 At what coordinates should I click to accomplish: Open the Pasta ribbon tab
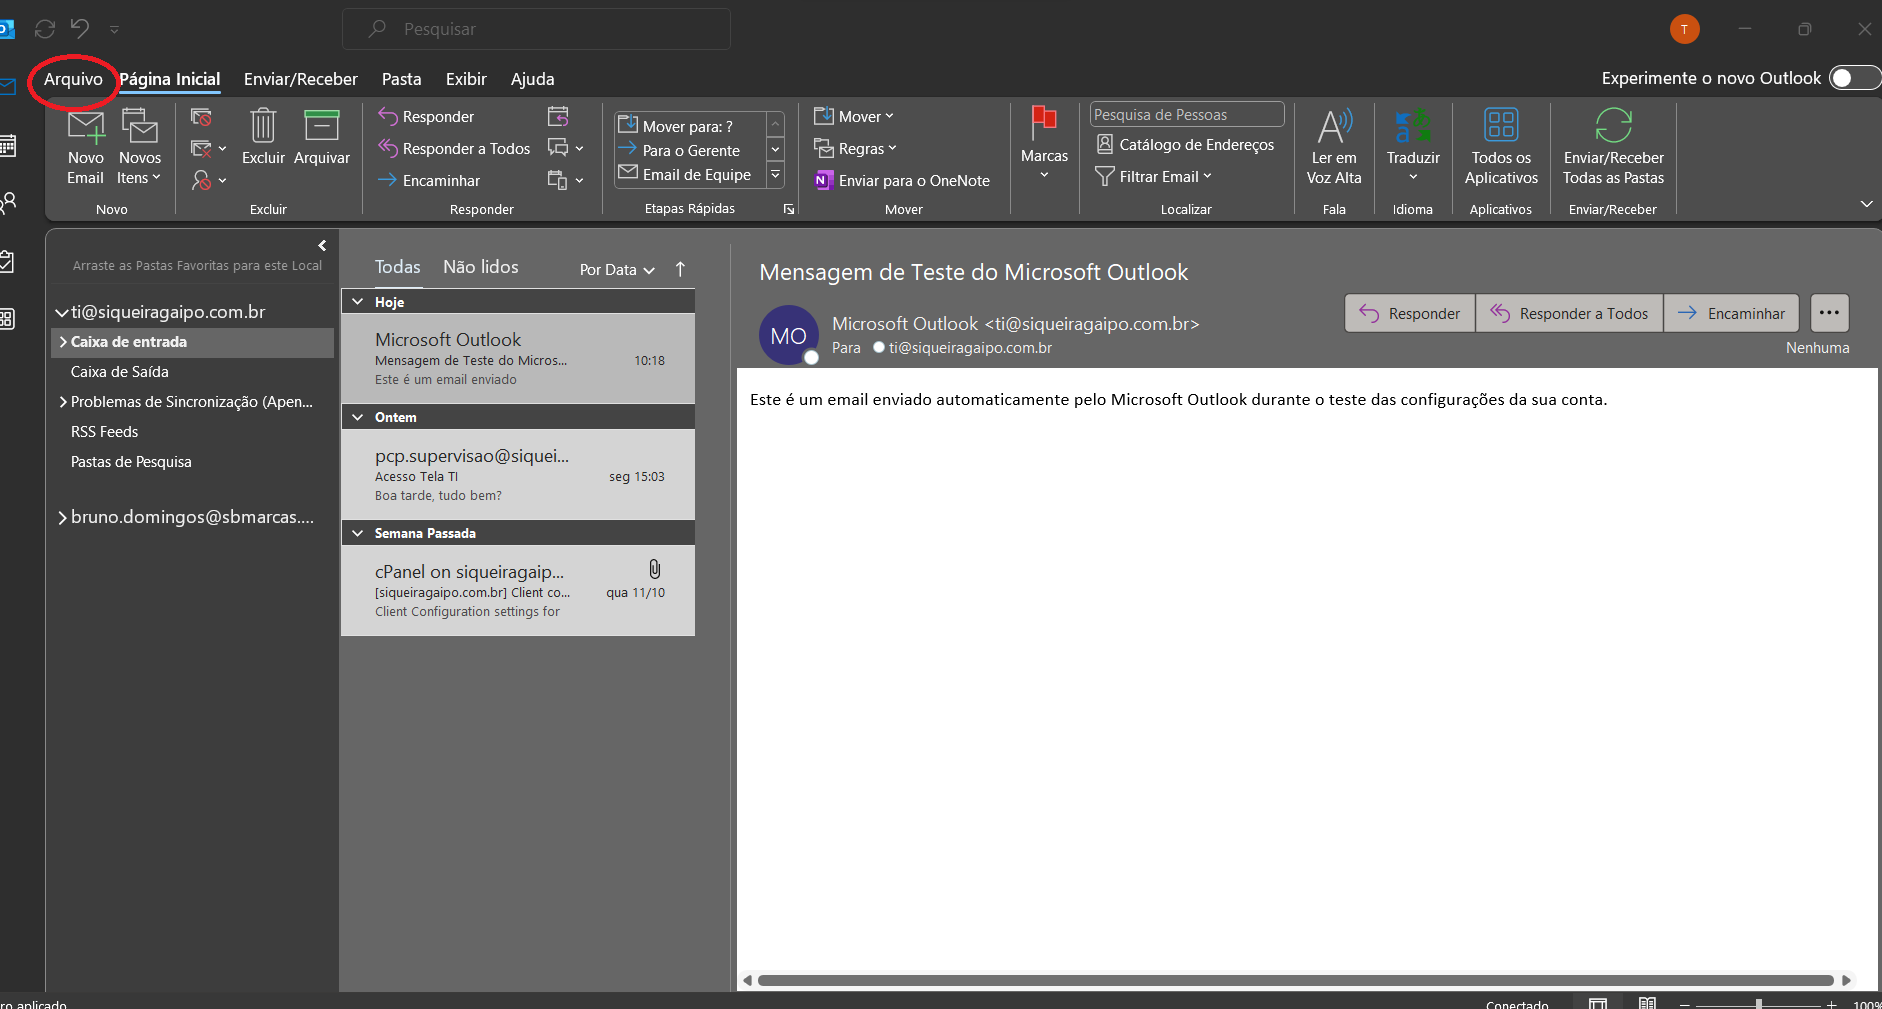(x=401, y=79)
